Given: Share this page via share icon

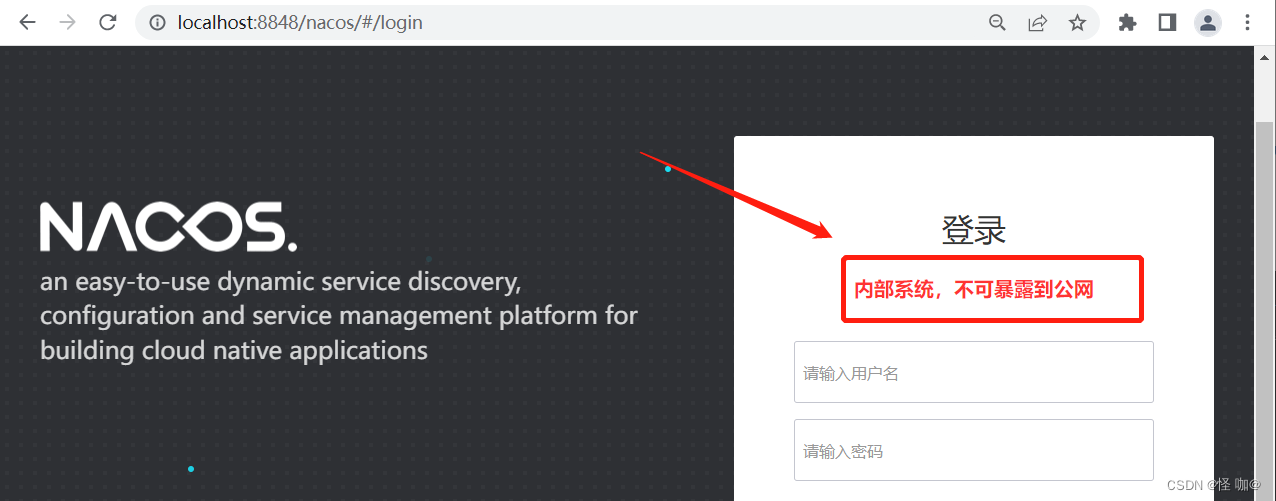Looking at the screenshot, I should tap(1037, 22).
